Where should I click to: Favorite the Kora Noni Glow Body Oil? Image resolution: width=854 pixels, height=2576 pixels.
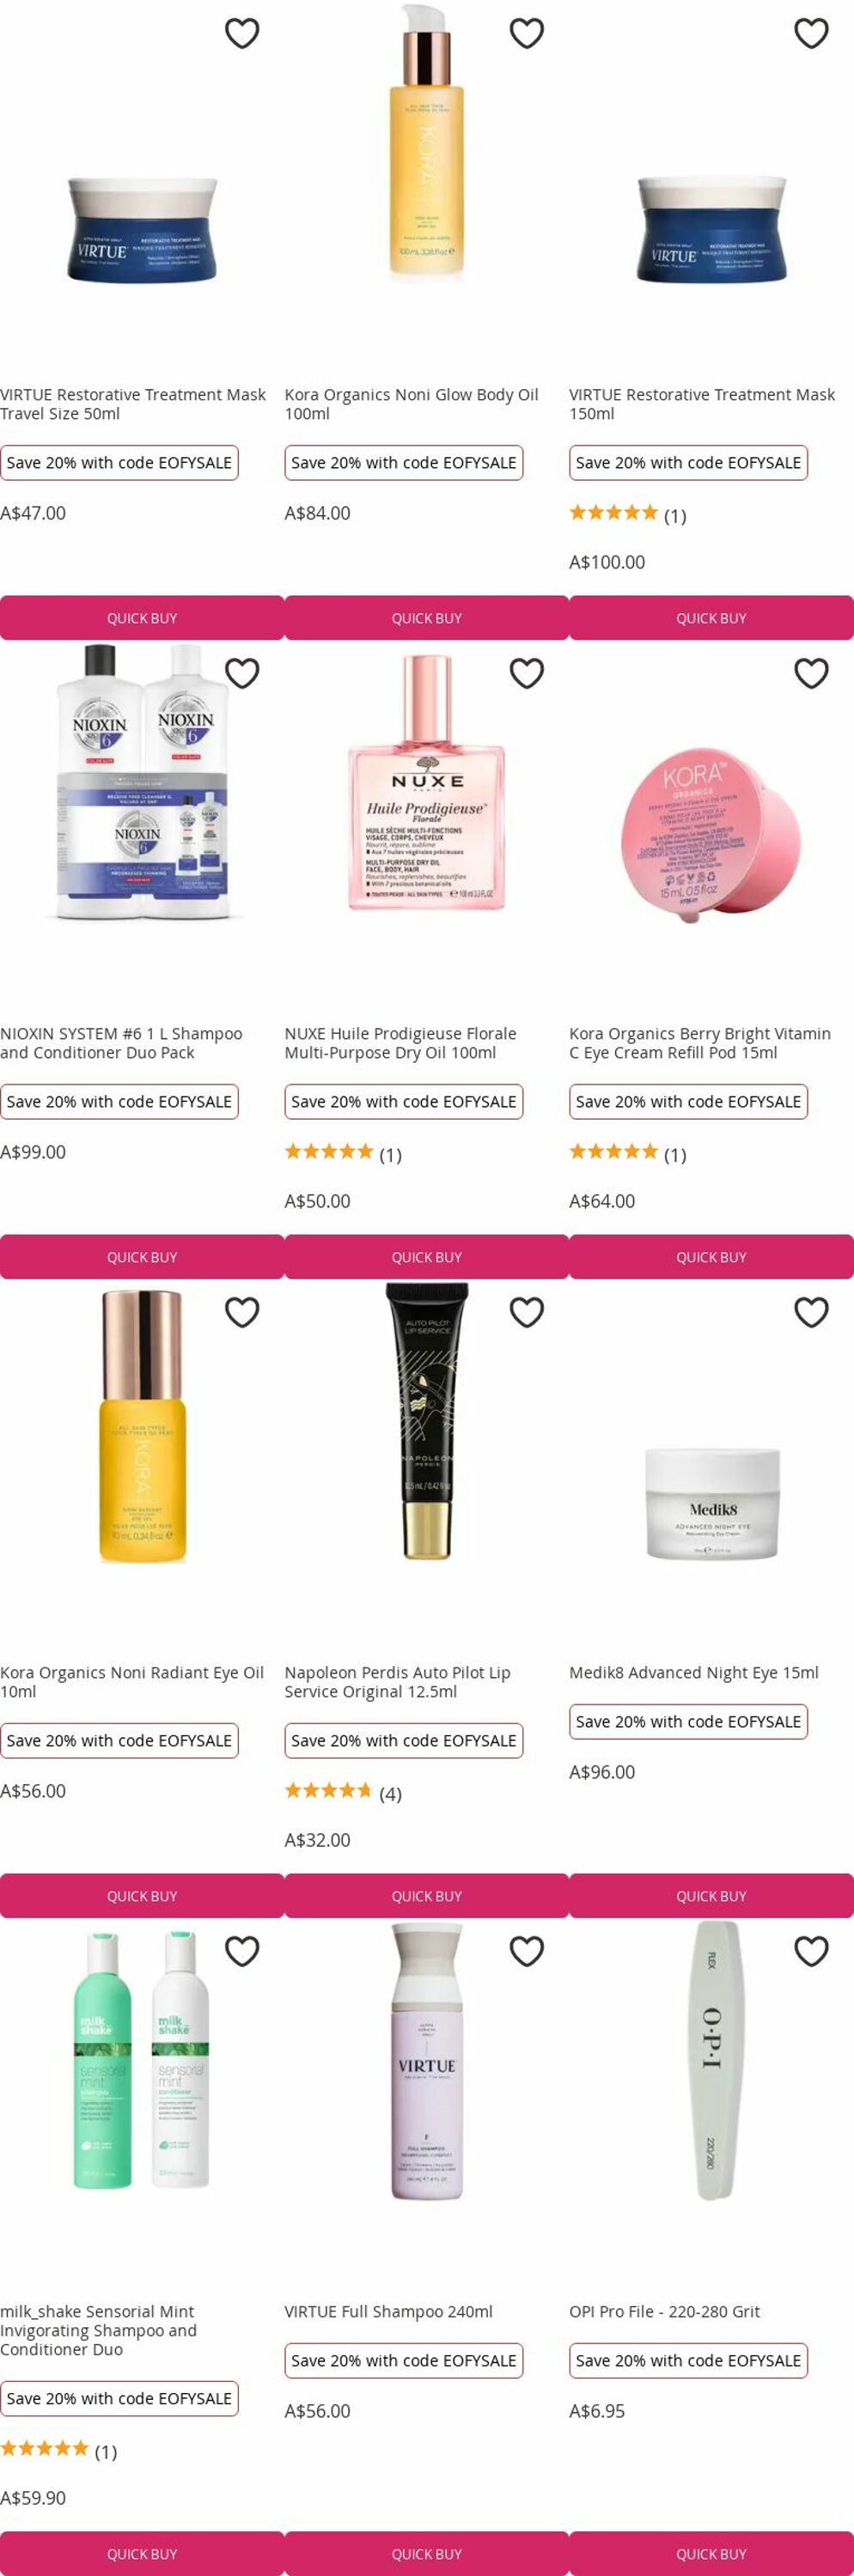point(527,33)
